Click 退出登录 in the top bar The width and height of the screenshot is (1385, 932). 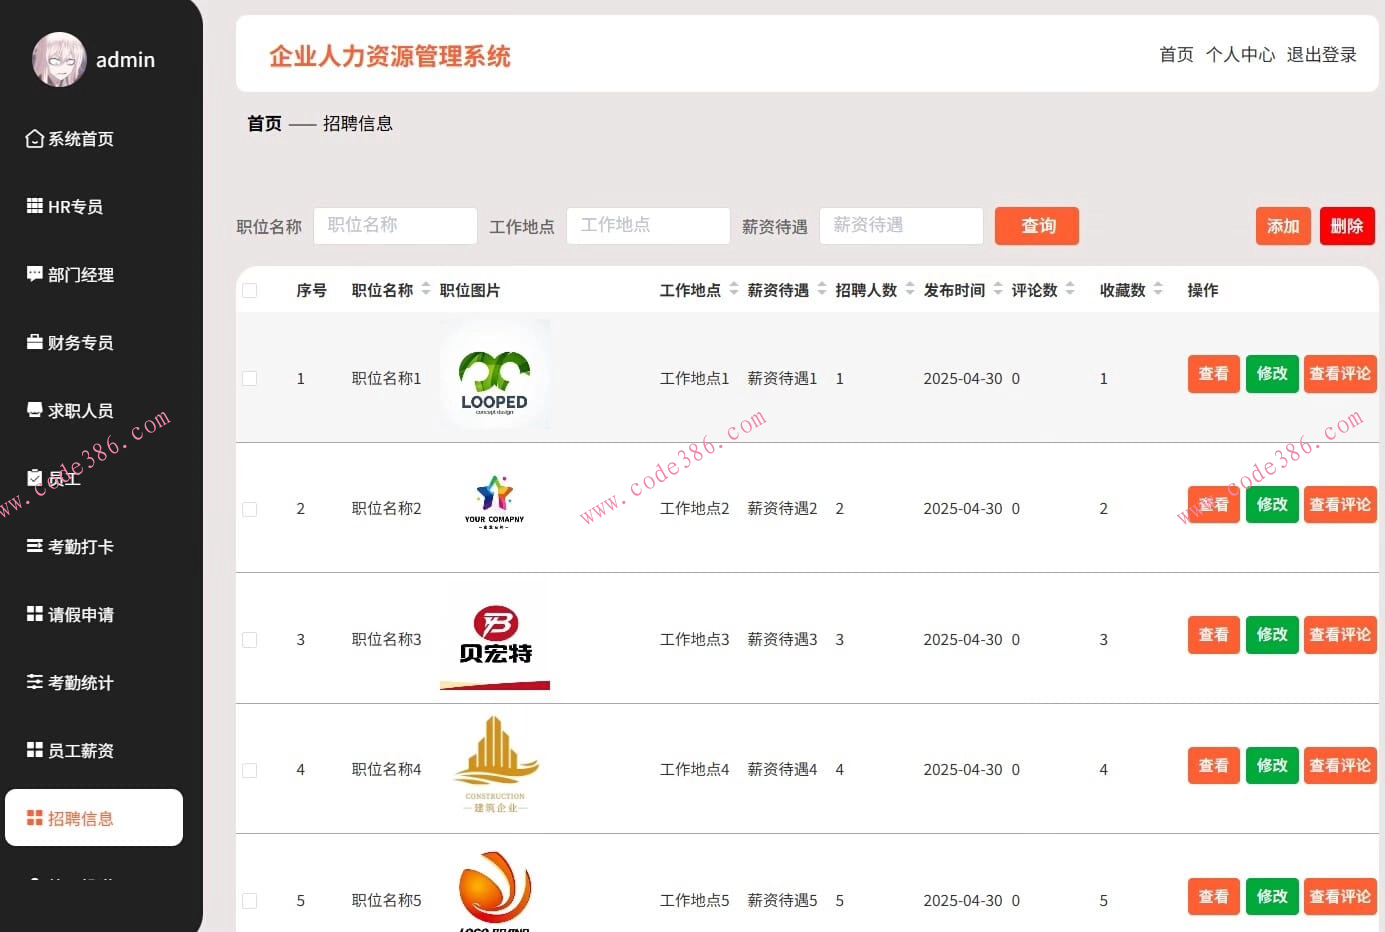coord(1322,55)
